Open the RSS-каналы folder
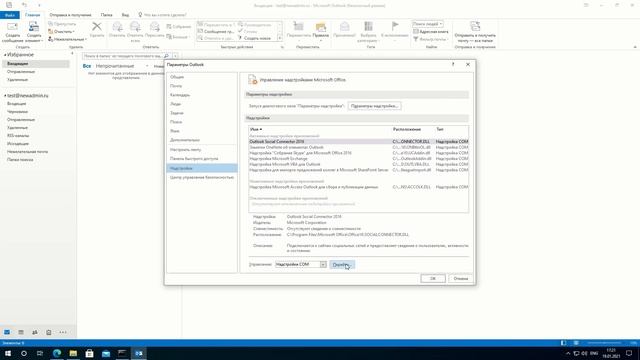 click(18, 136)
